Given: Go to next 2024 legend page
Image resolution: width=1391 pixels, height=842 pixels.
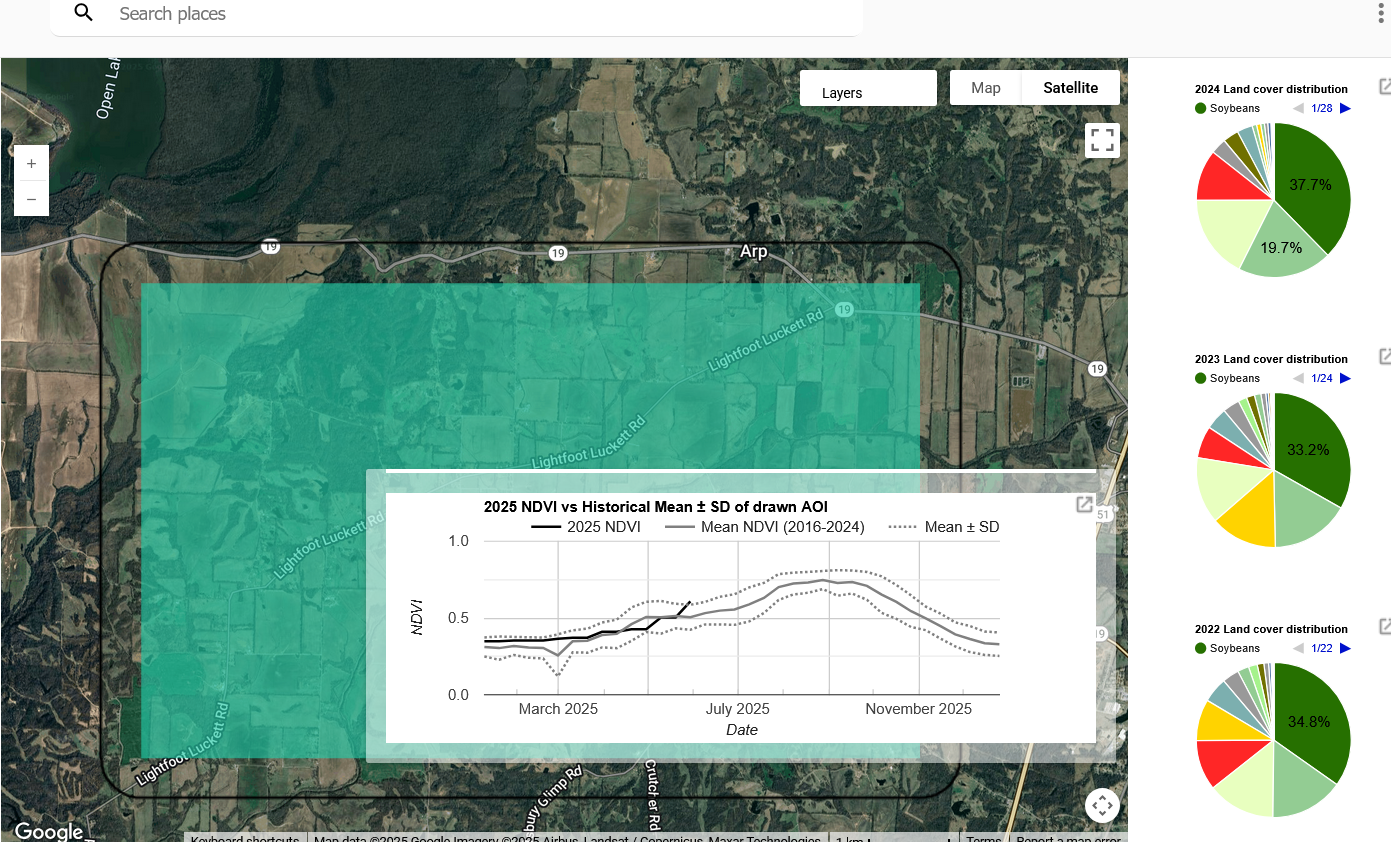Looking at the screenshot, I should pos(1346,108).
